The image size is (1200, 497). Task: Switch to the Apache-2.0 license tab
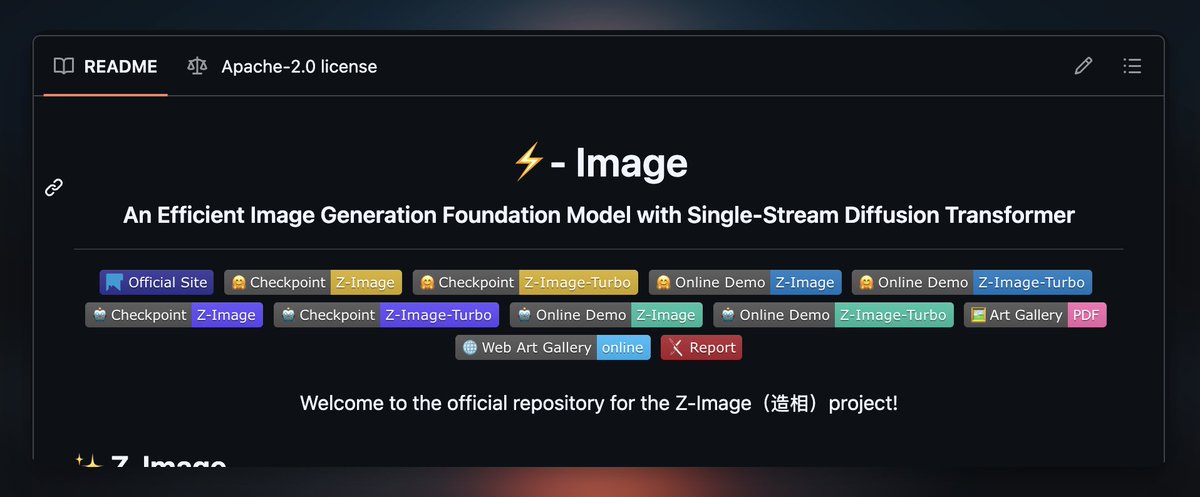tap(282, 66)
